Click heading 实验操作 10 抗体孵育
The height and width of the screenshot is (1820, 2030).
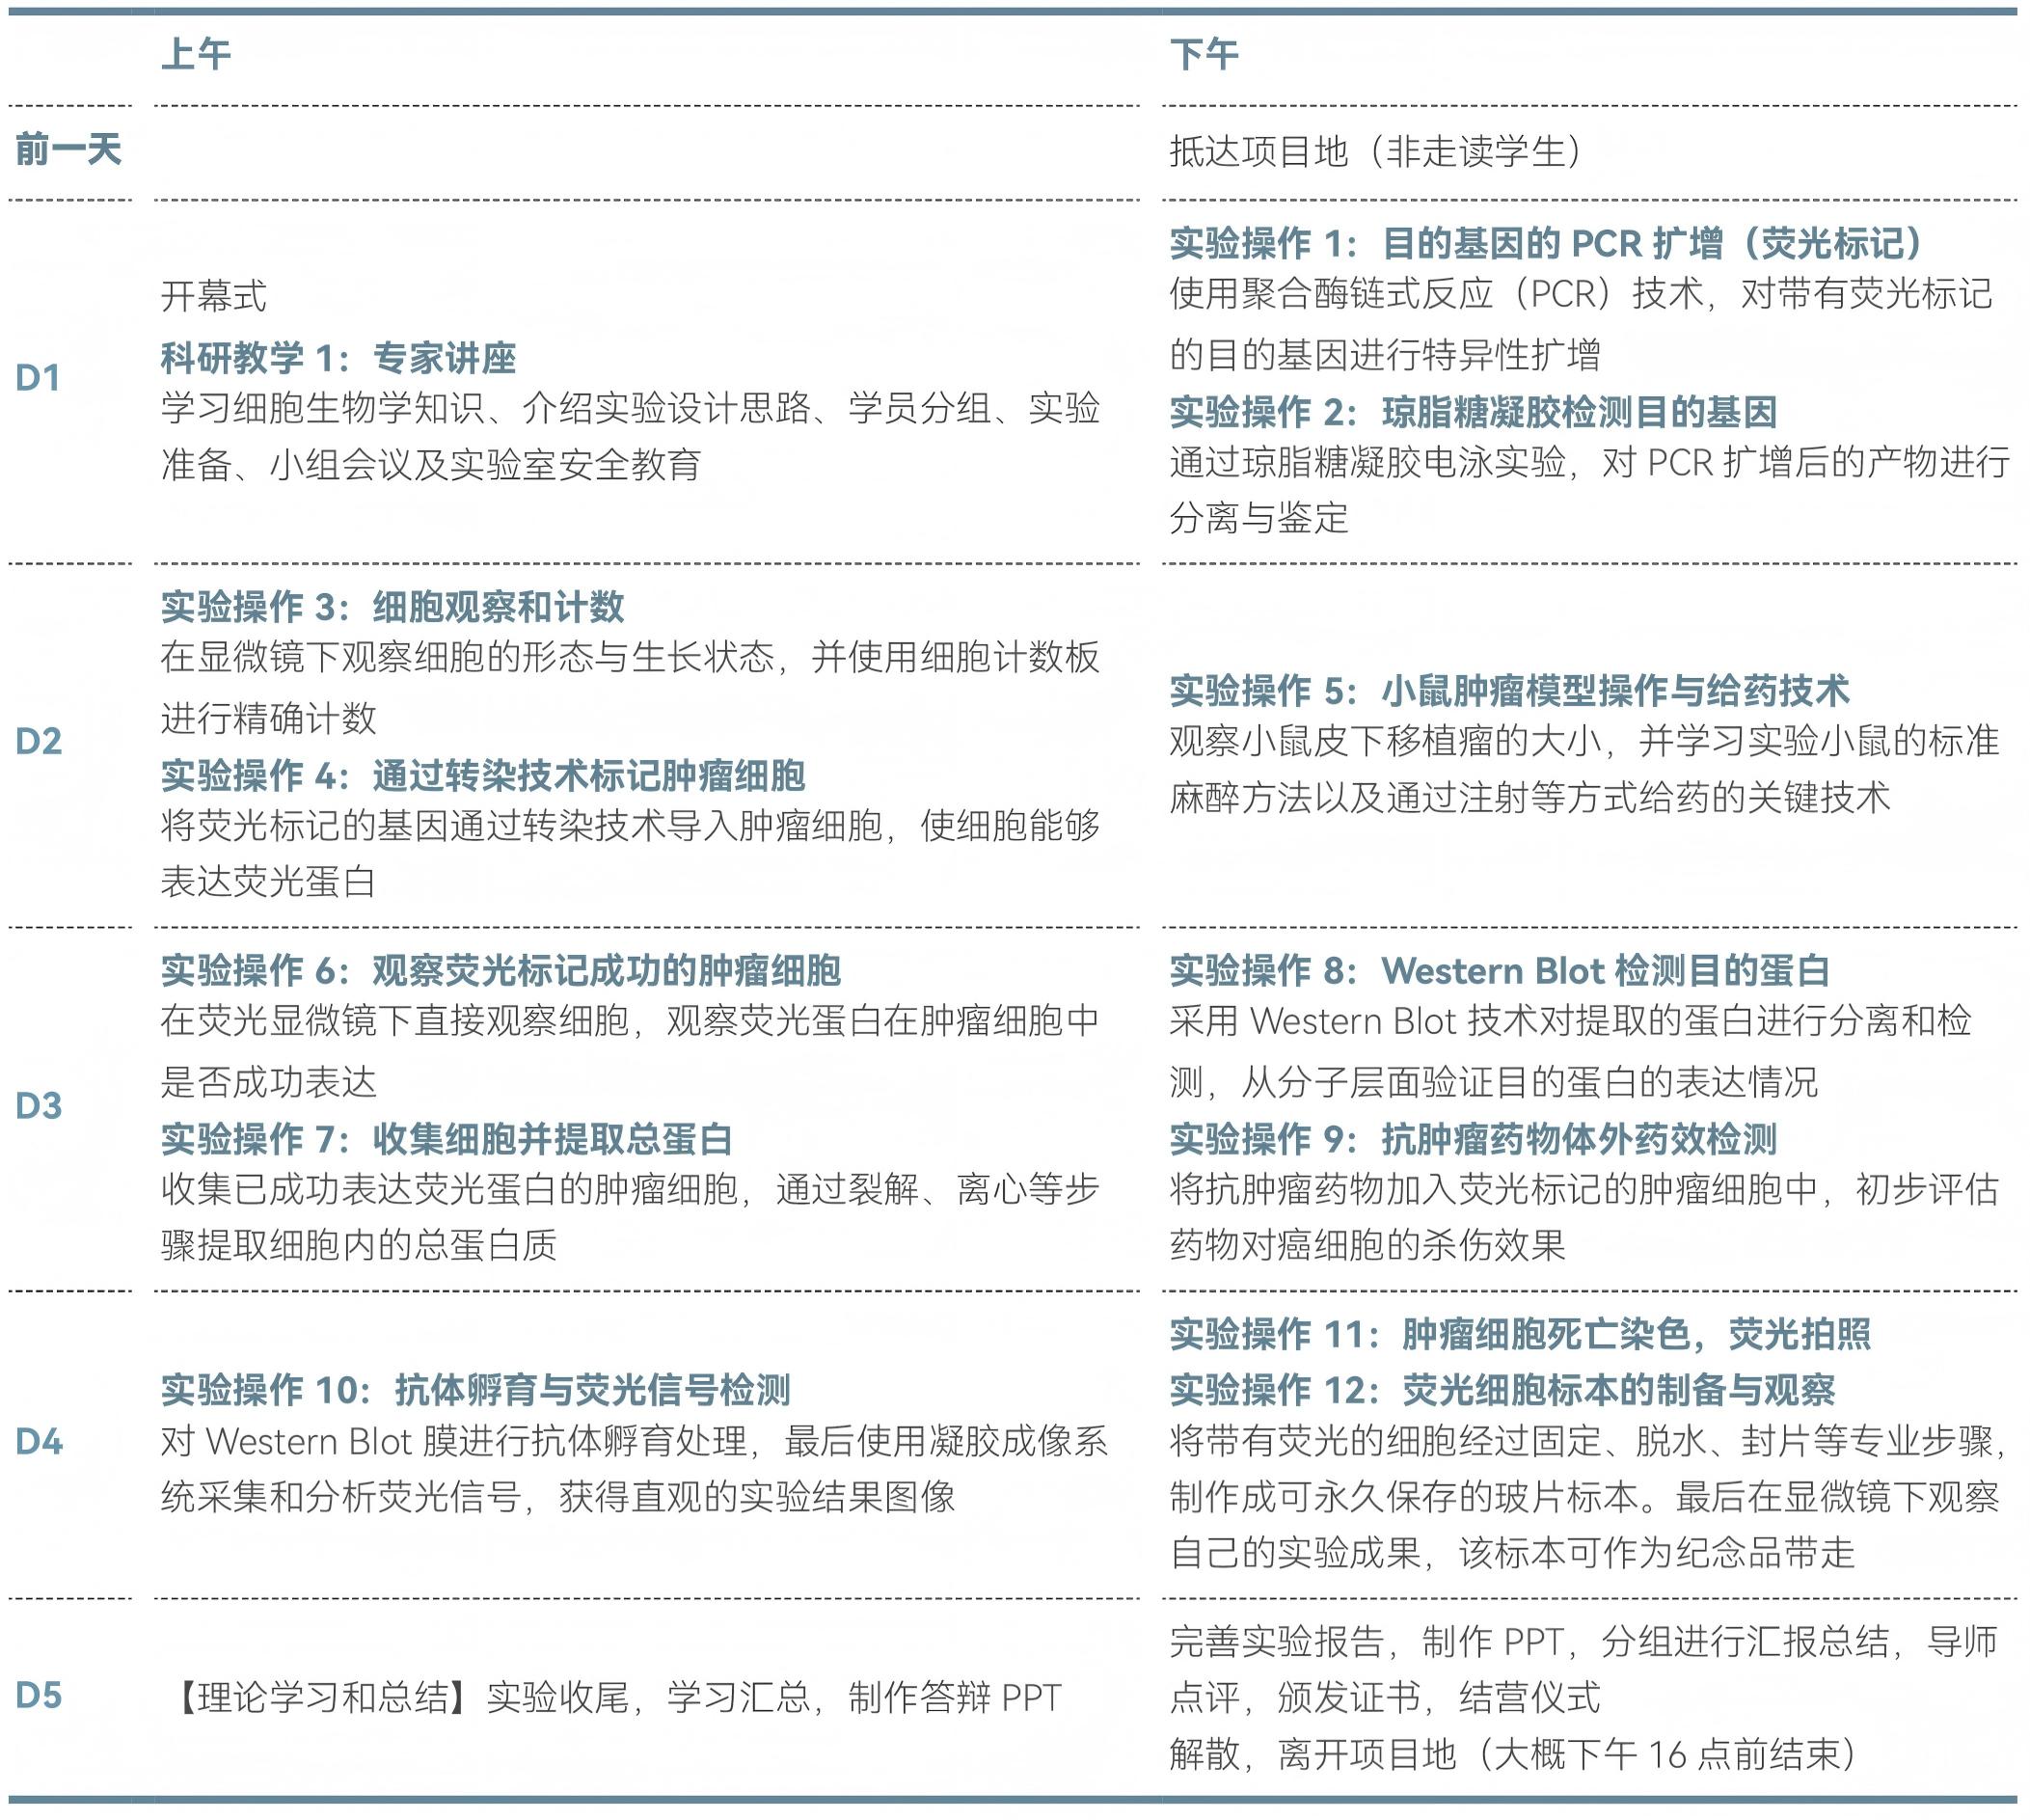click(x=475, y=1390)
